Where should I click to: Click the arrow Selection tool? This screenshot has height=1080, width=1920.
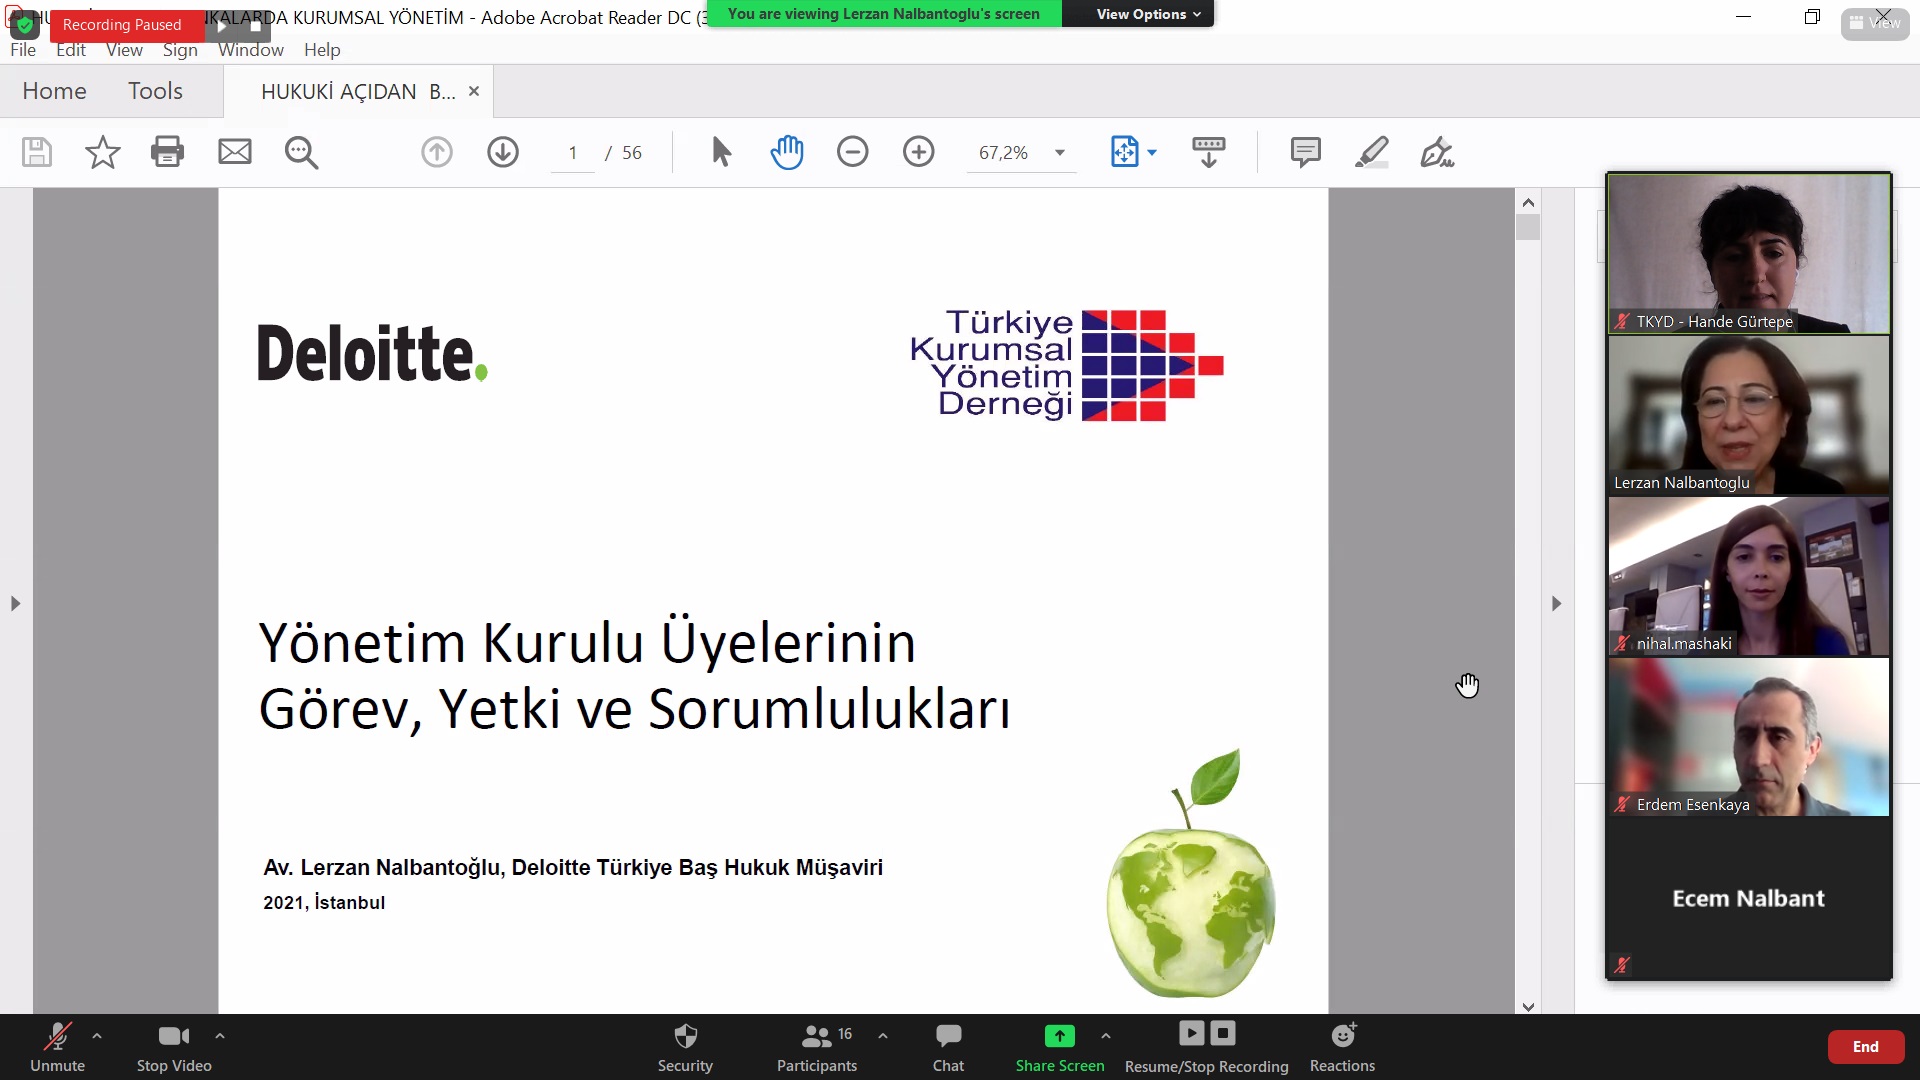[721, 152]
